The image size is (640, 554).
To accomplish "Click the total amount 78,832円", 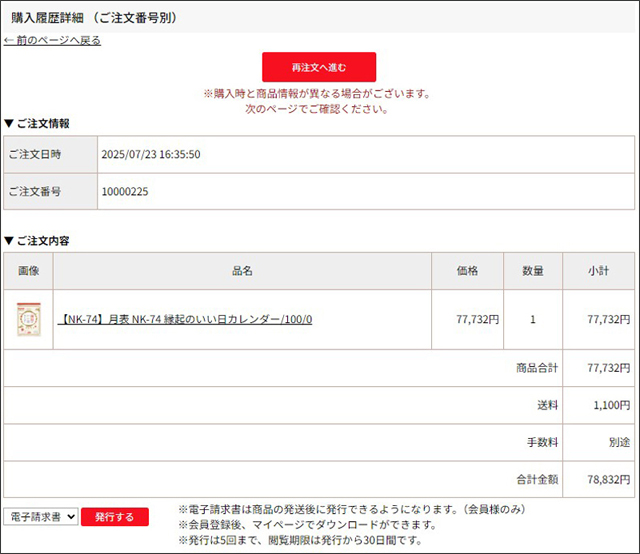I will point(609,480).
